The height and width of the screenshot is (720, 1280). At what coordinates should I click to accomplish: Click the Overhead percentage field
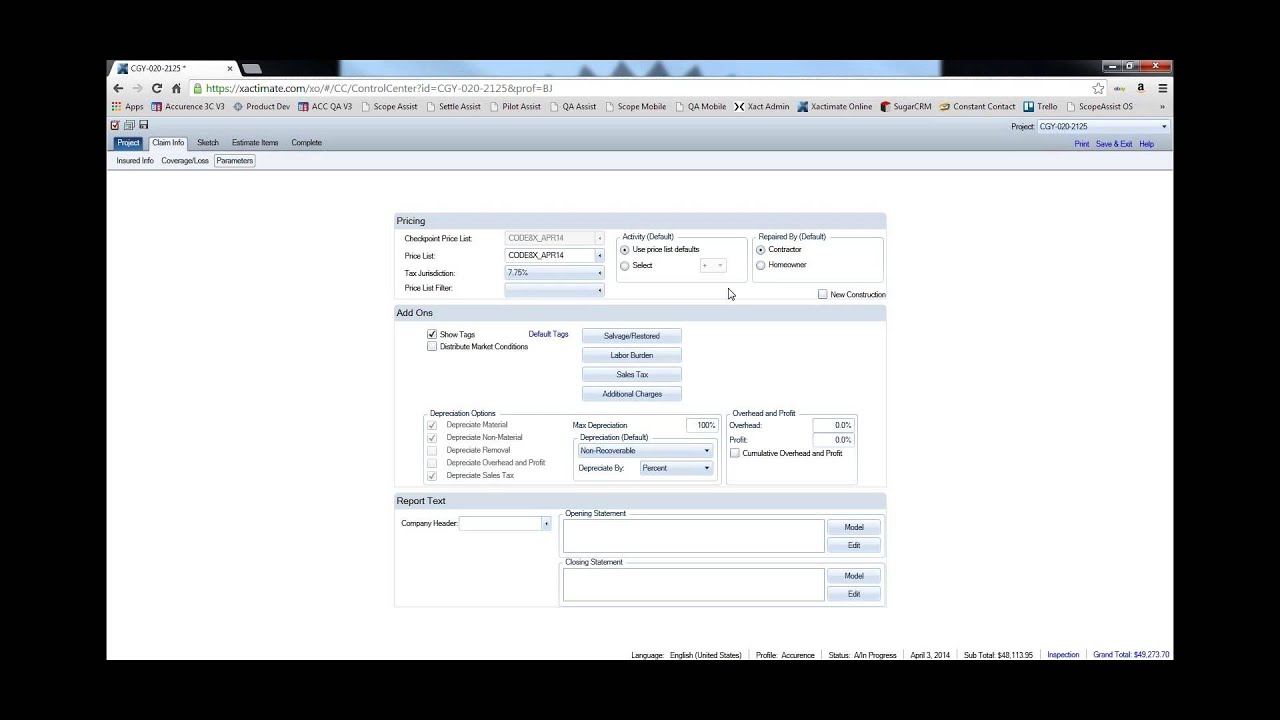(x=833, y=425)
